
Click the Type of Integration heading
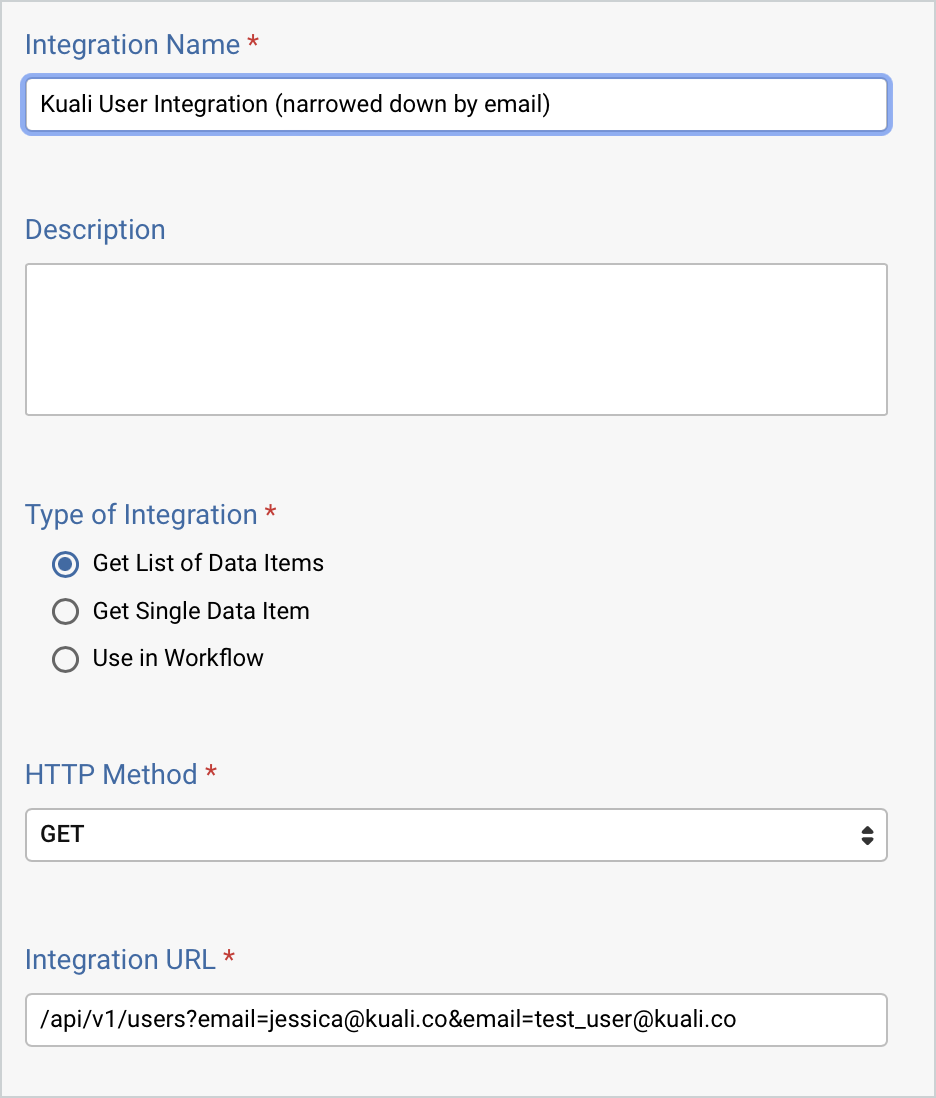click(141, 515)
